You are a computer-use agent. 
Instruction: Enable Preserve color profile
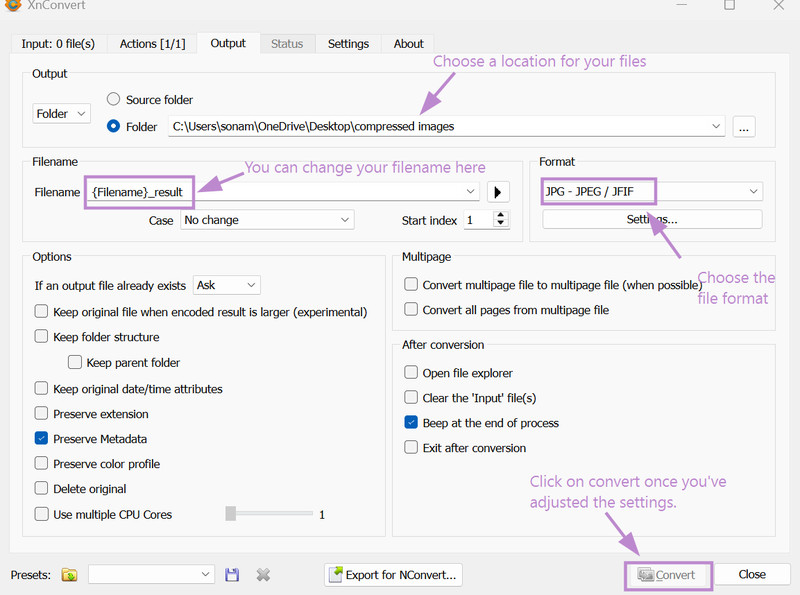41,463
